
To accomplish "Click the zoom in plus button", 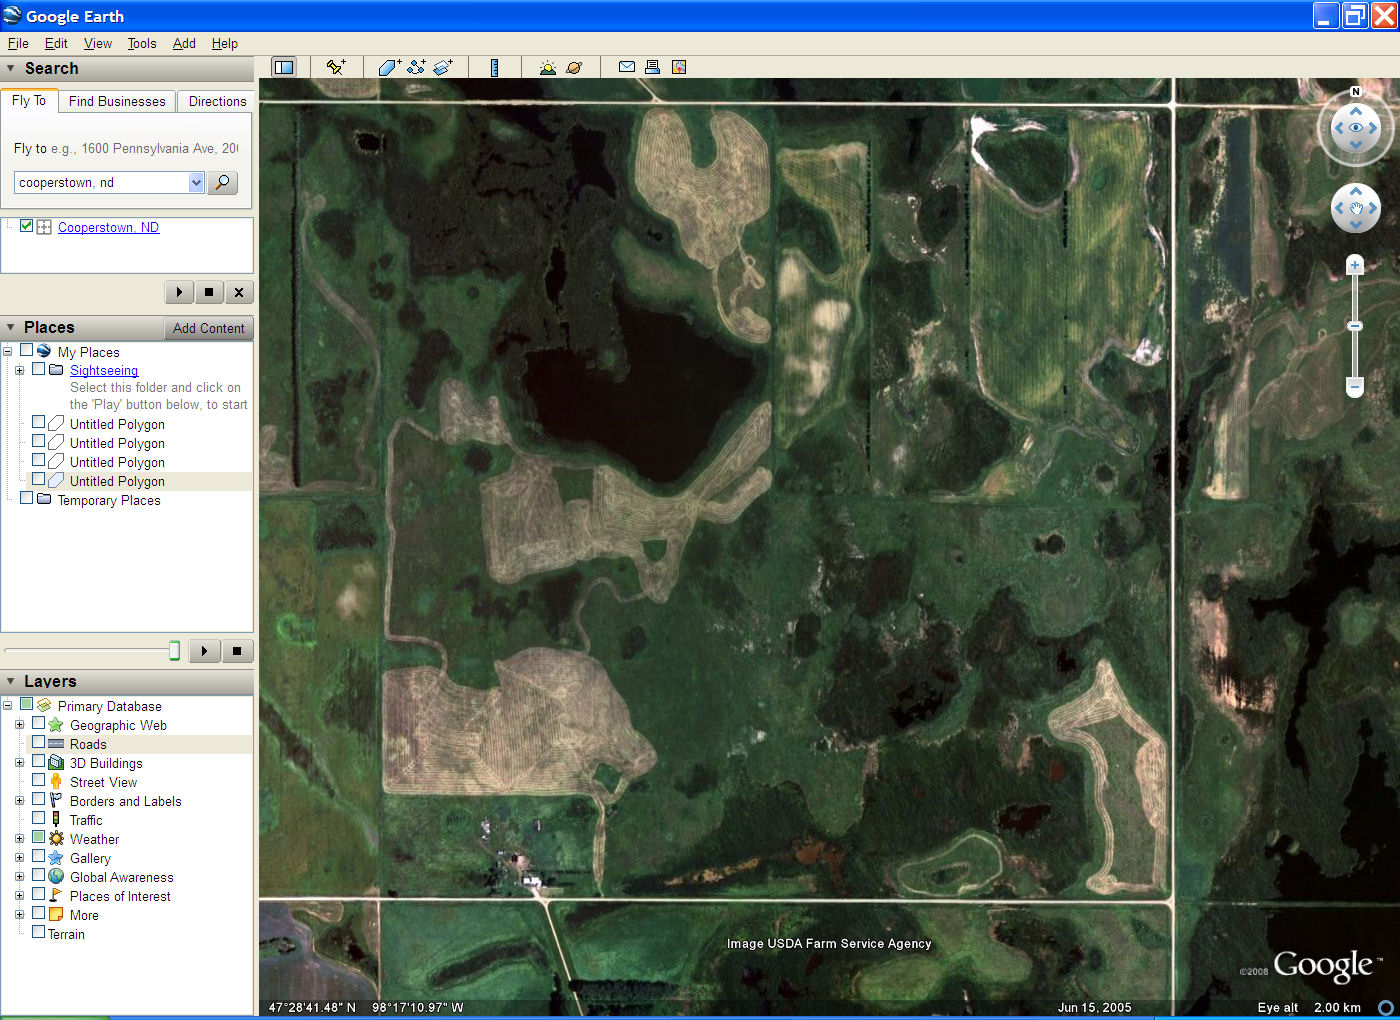I will click(x=1355, y=265).
